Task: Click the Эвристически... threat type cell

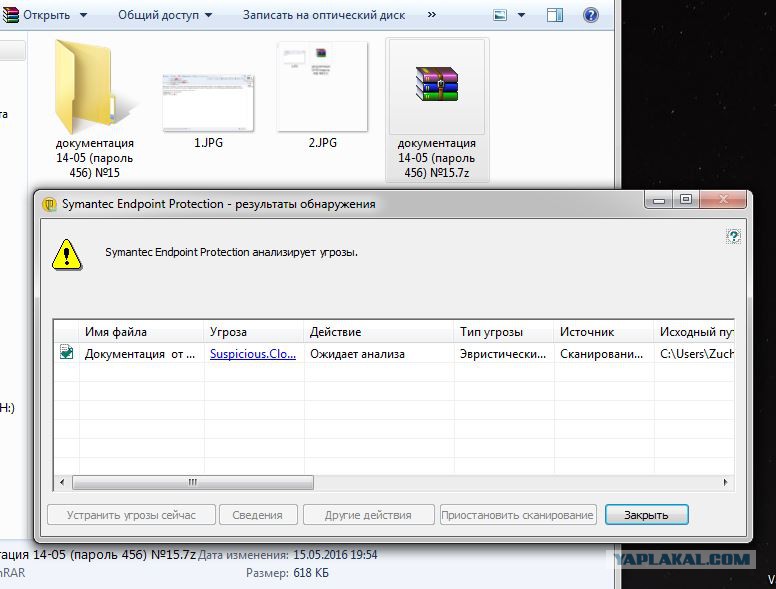Action: (x=503, y=354)
